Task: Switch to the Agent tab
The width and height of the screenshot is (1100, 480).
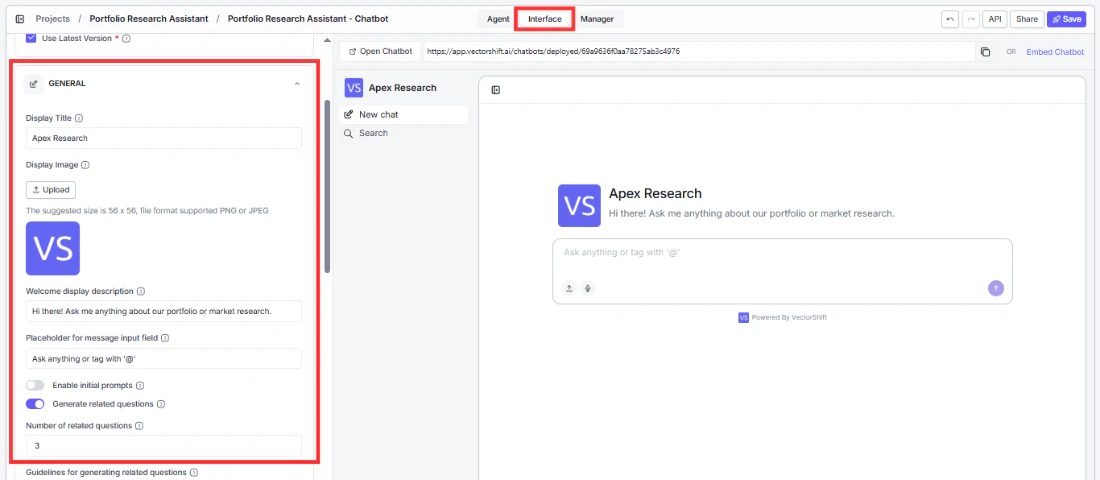Action: click(498, 19)
